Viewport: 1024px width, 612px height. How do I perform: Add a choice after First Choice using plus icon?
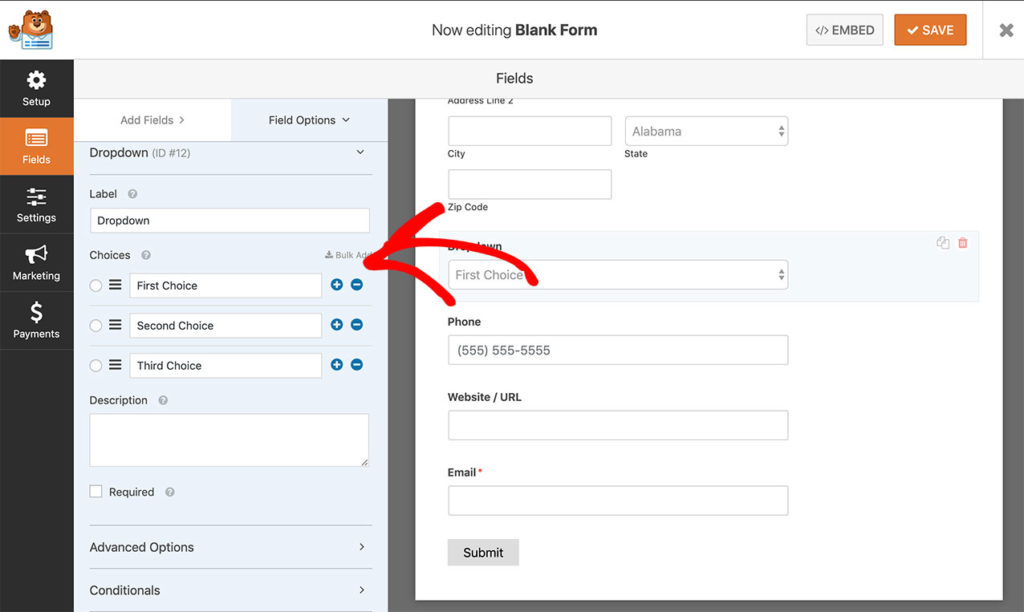coord(336,285)
